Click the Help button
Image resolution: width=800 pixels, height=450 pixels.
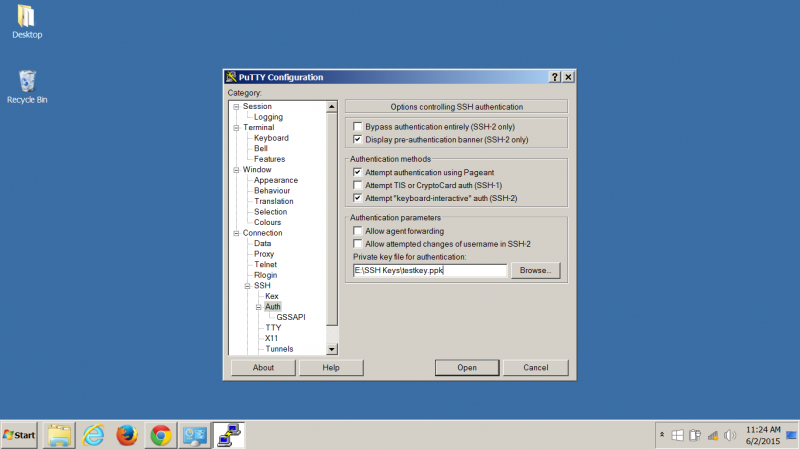(331, 367)
